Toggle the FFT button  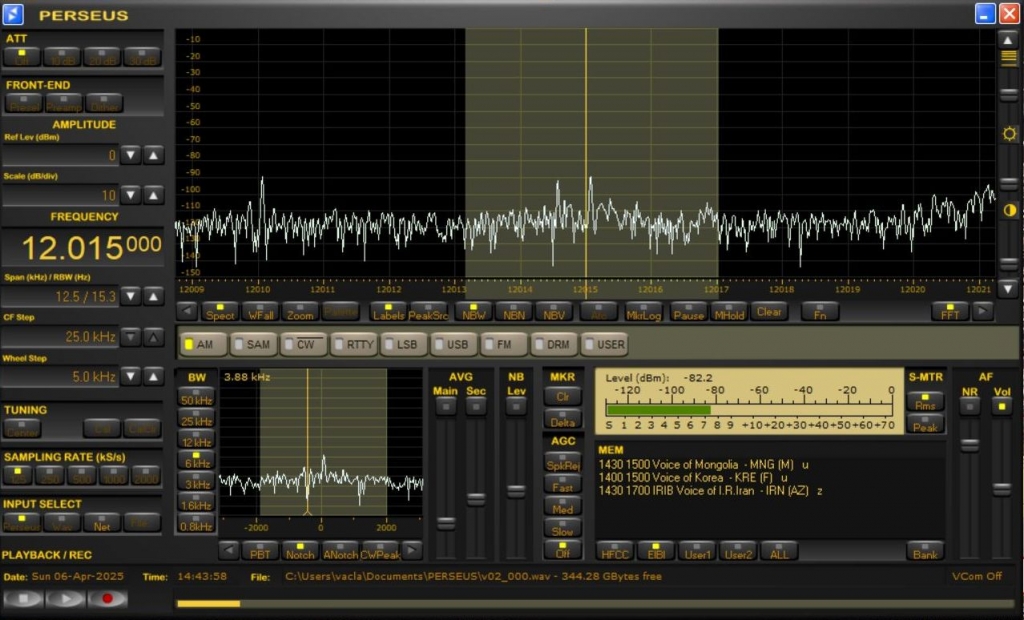click(950, 312)
